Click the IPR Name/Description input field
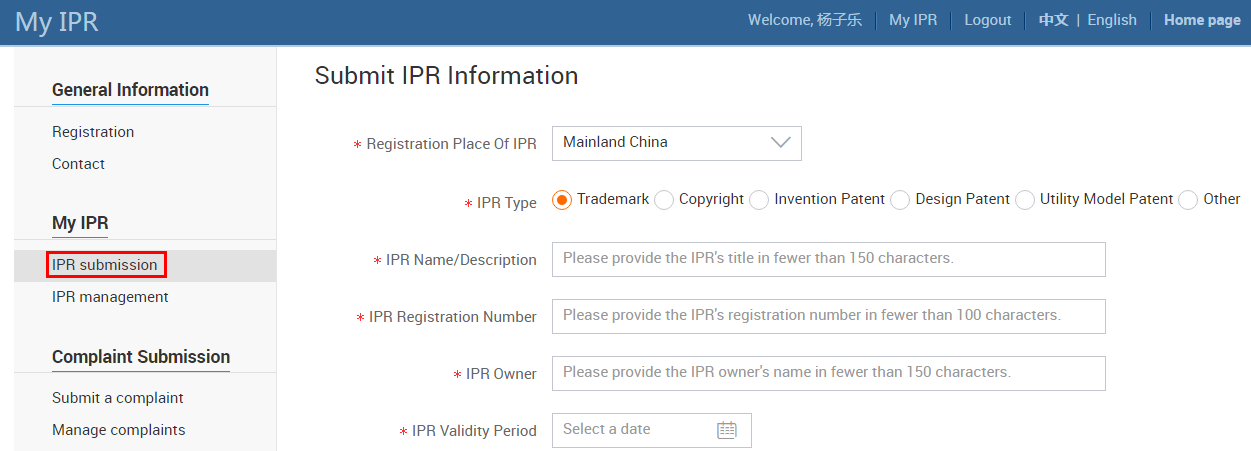The width and height of the screenshot is (1251, 451). 829,259
